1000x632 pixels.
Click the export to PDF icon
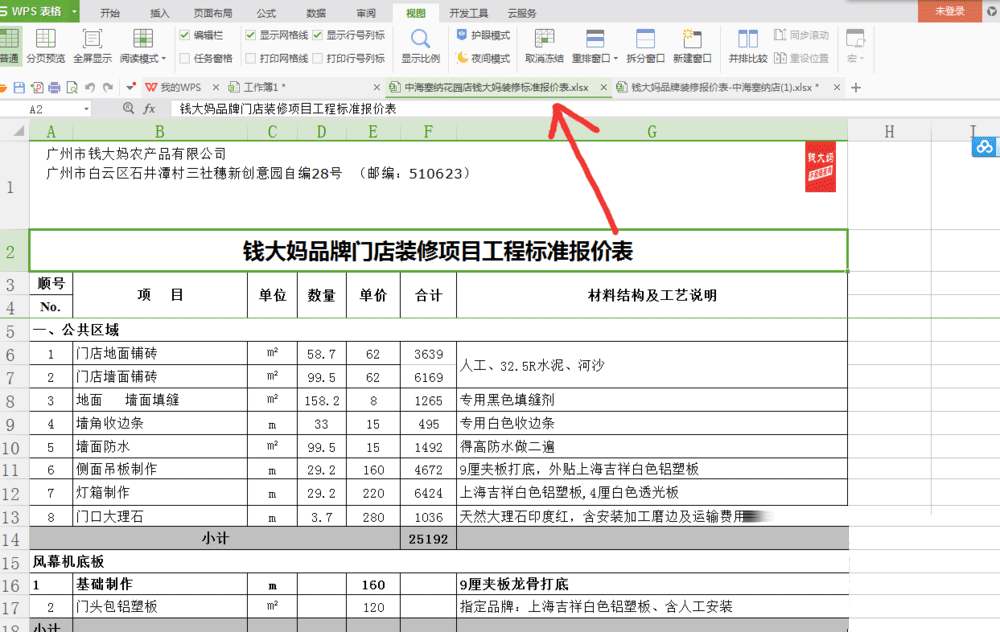click(x=37, y=87)
